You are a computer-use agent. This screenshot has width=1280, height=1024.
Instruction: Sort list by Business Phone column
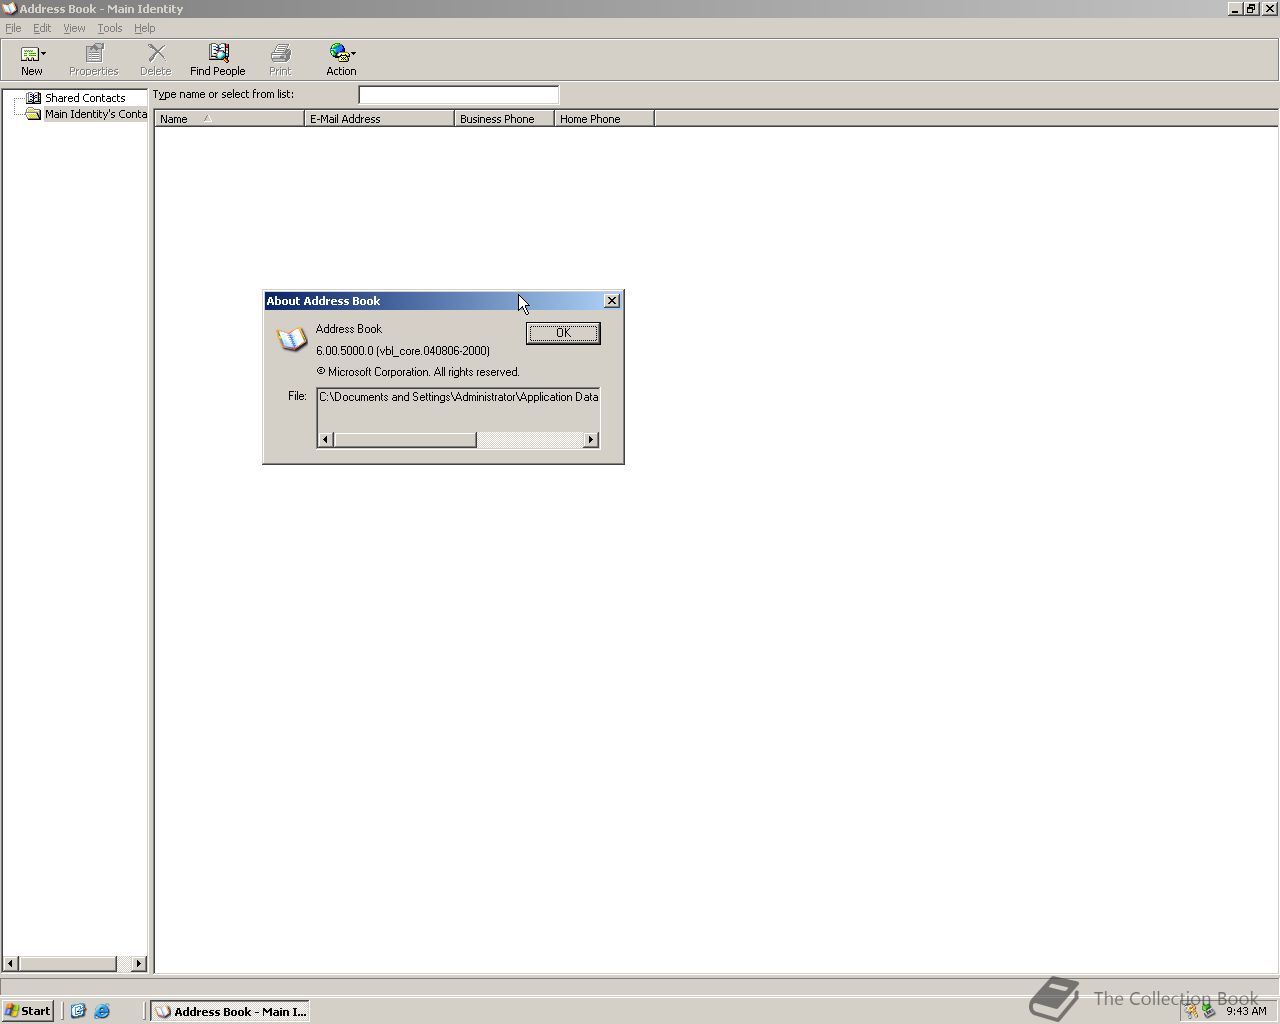pos(504,118)
